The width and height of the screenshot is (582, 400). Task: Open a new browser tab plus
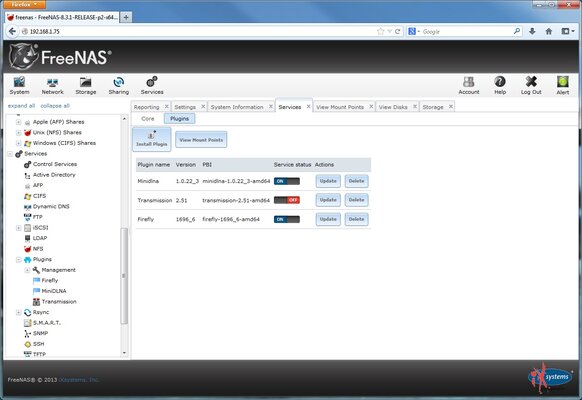(x=126, y=17)
